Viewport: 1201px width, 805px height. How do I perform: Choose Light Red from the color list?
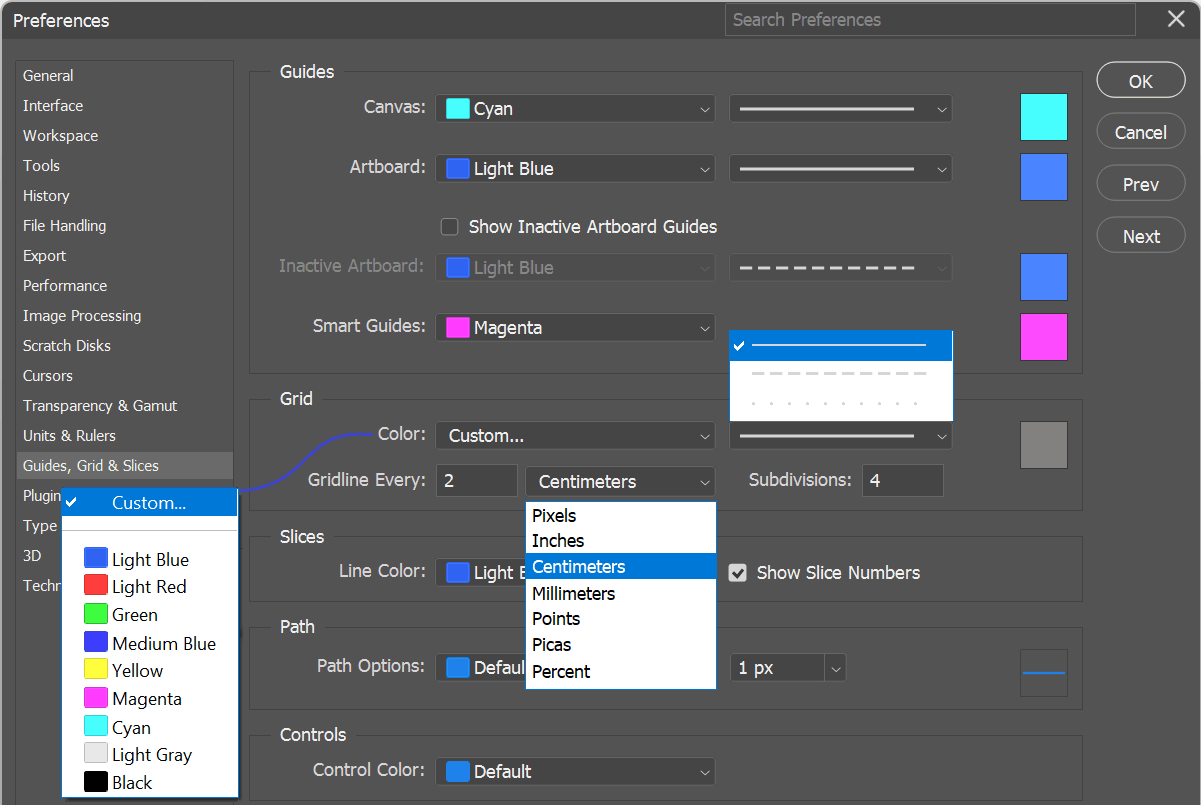(x=149, y=587)
